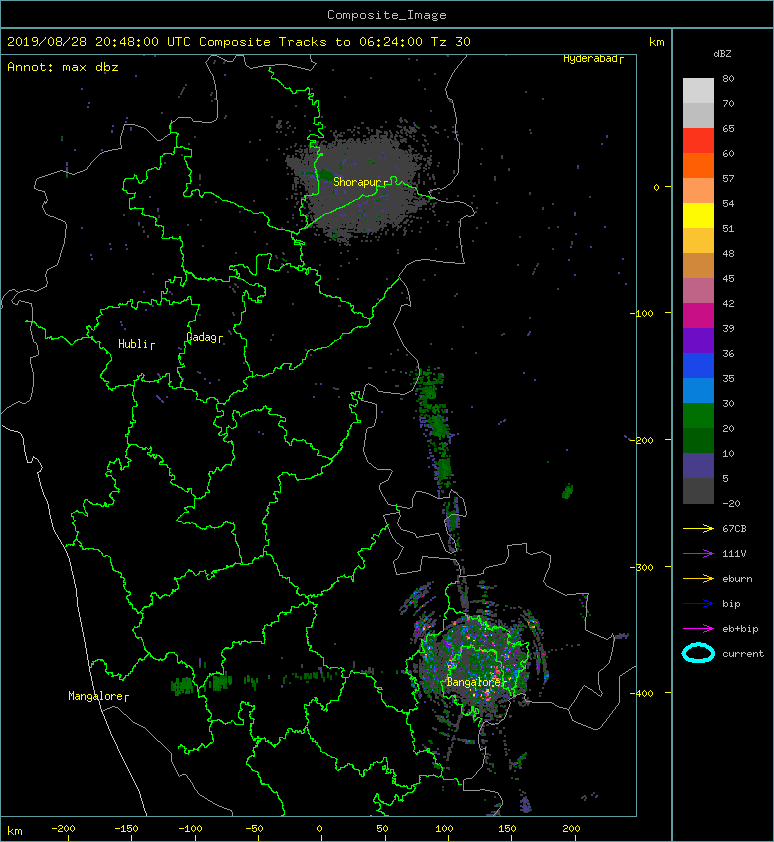
Task: Click the -150 tick on the horizontal axis
Action: 127,829
